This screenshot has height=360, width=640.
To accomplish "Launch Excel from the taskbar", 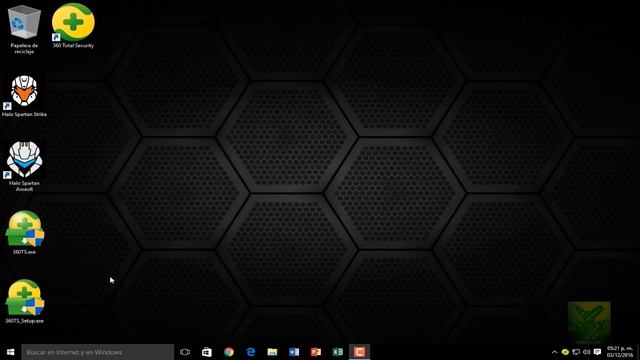I will 338,352.
